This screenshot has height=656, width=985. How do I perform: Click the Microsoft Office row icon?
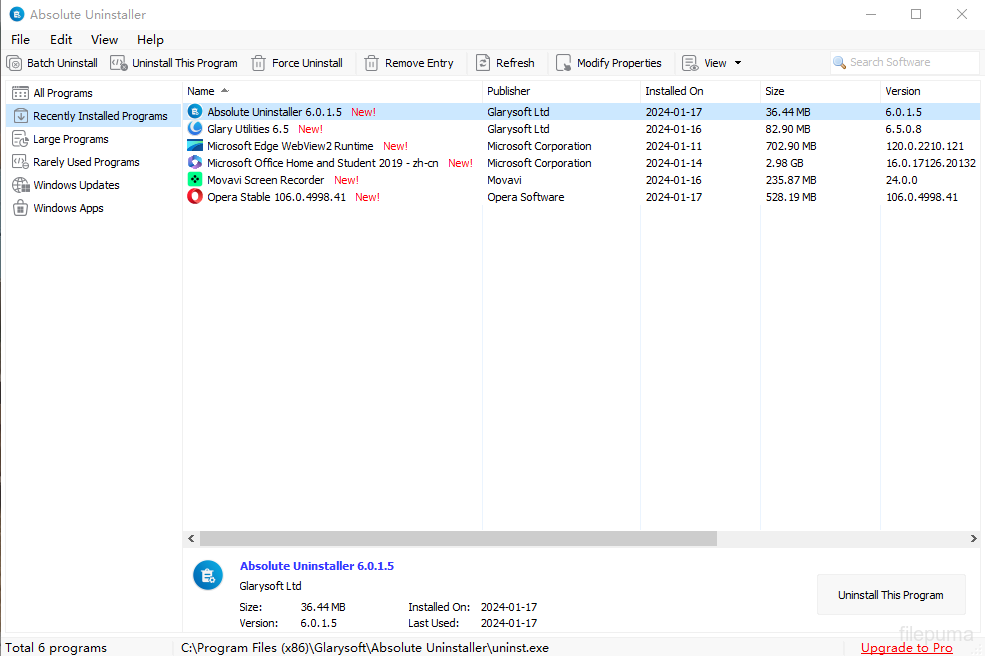pyautogui.click(x=195, y=163)
